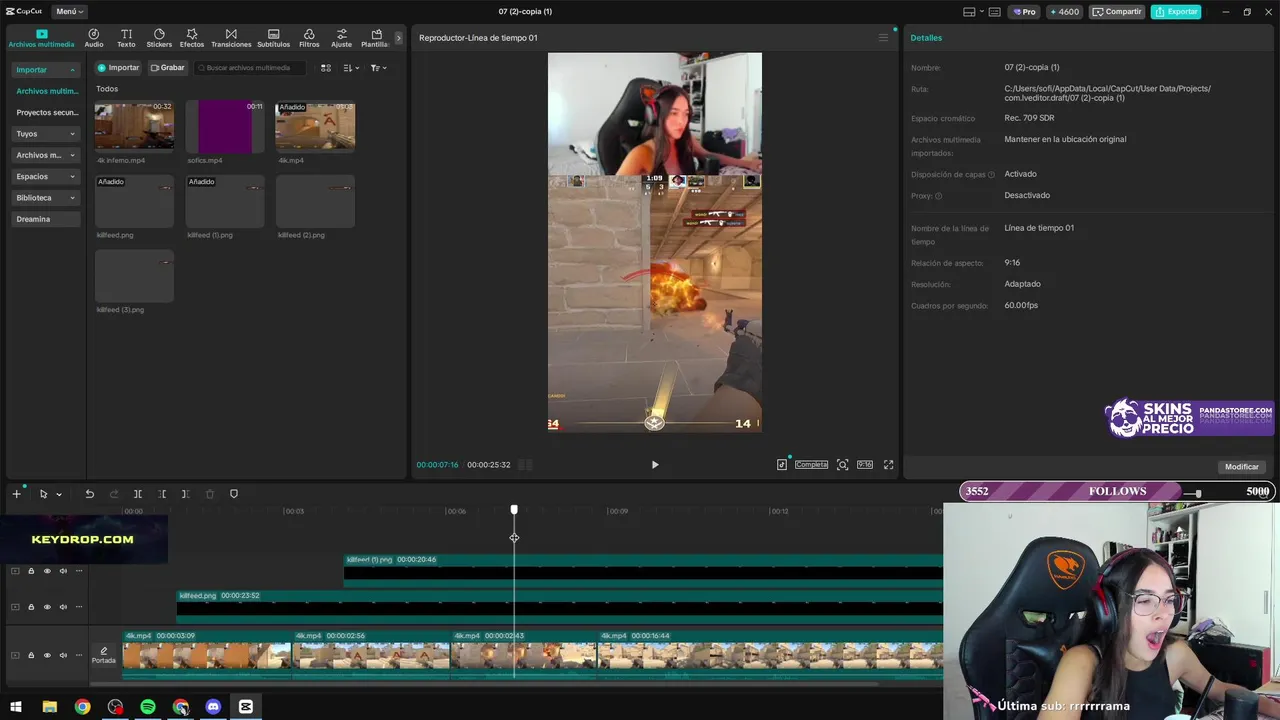This screenshot has width=1280, height=720.
Task: Switch to the Stickers tab
Action: click(x=159, y=38)
